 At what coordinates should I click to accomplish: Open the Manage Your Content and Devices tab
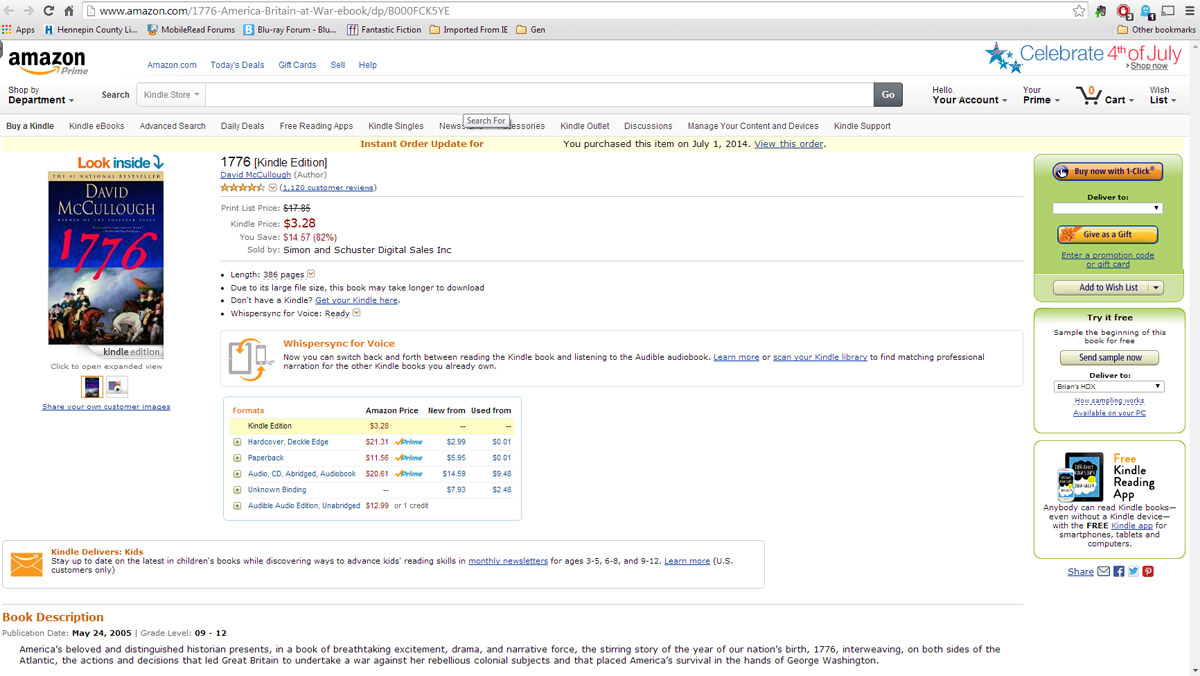point(753,126)
